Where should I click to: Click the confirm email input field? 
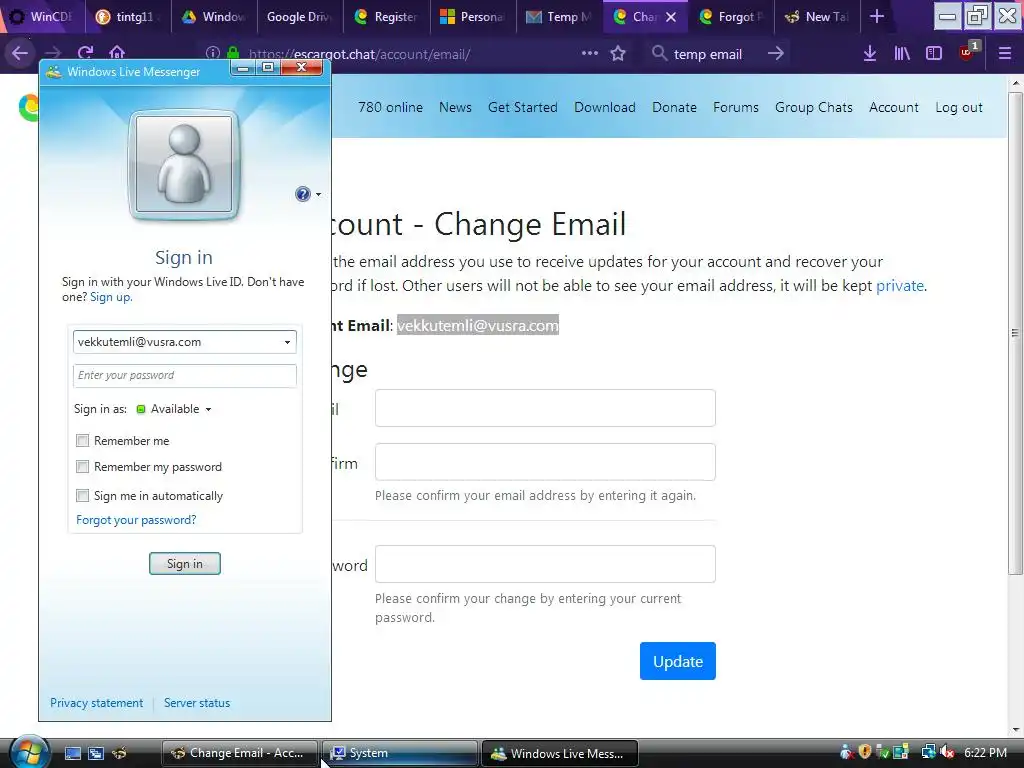(545, 462)
